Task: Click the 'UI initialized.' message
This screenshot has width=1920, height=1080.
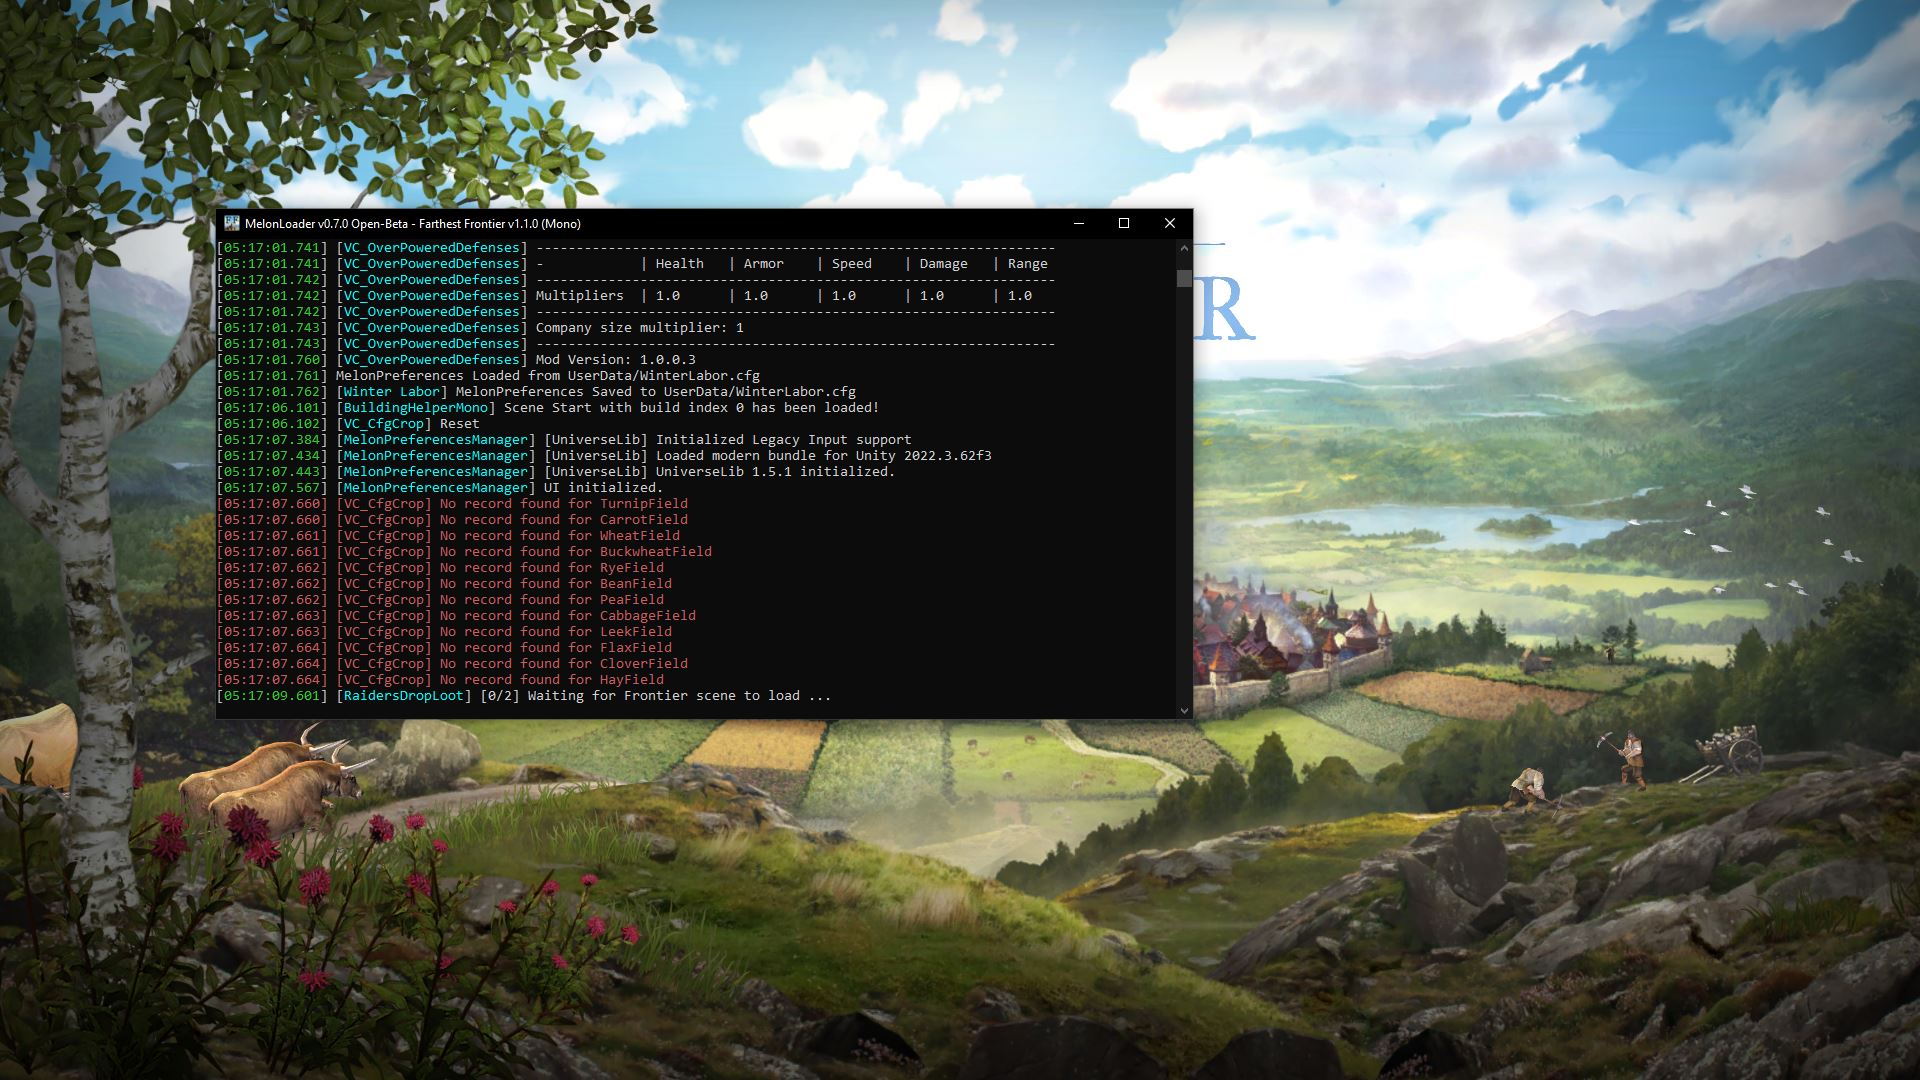Action: tap(604, 488)
